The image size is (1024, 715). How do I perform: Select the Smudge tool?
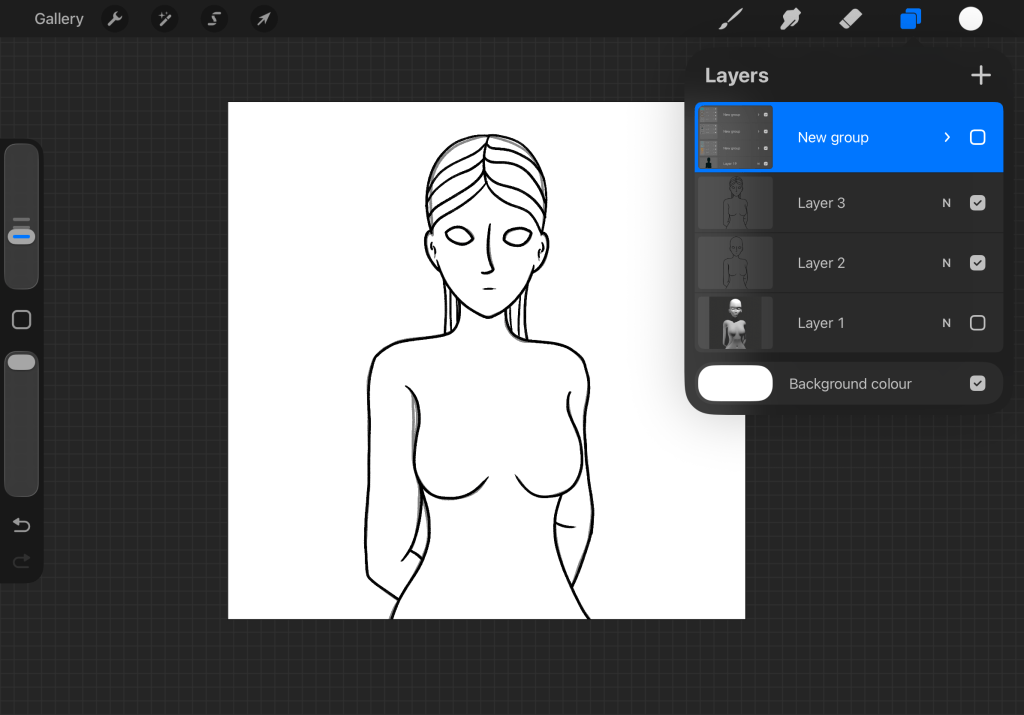[791, 19]
